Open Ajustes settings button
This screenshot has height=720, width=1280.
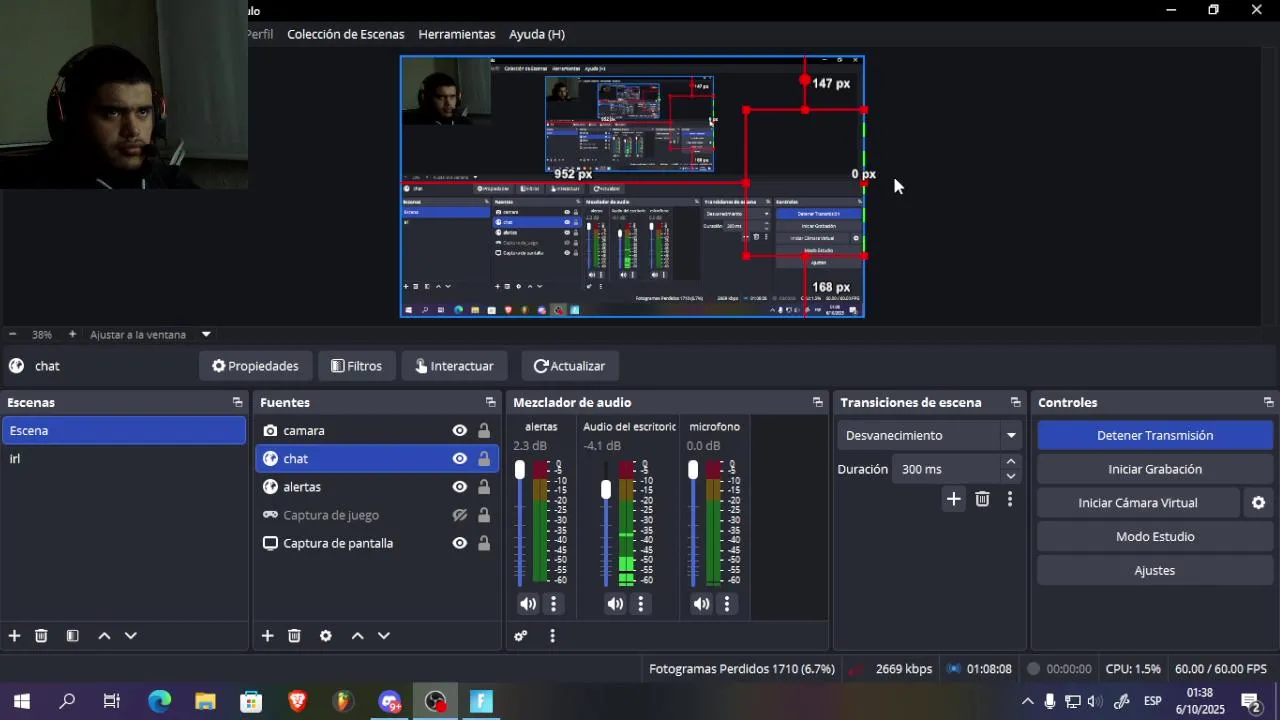pyautogui.click(x=1155, y=570)
